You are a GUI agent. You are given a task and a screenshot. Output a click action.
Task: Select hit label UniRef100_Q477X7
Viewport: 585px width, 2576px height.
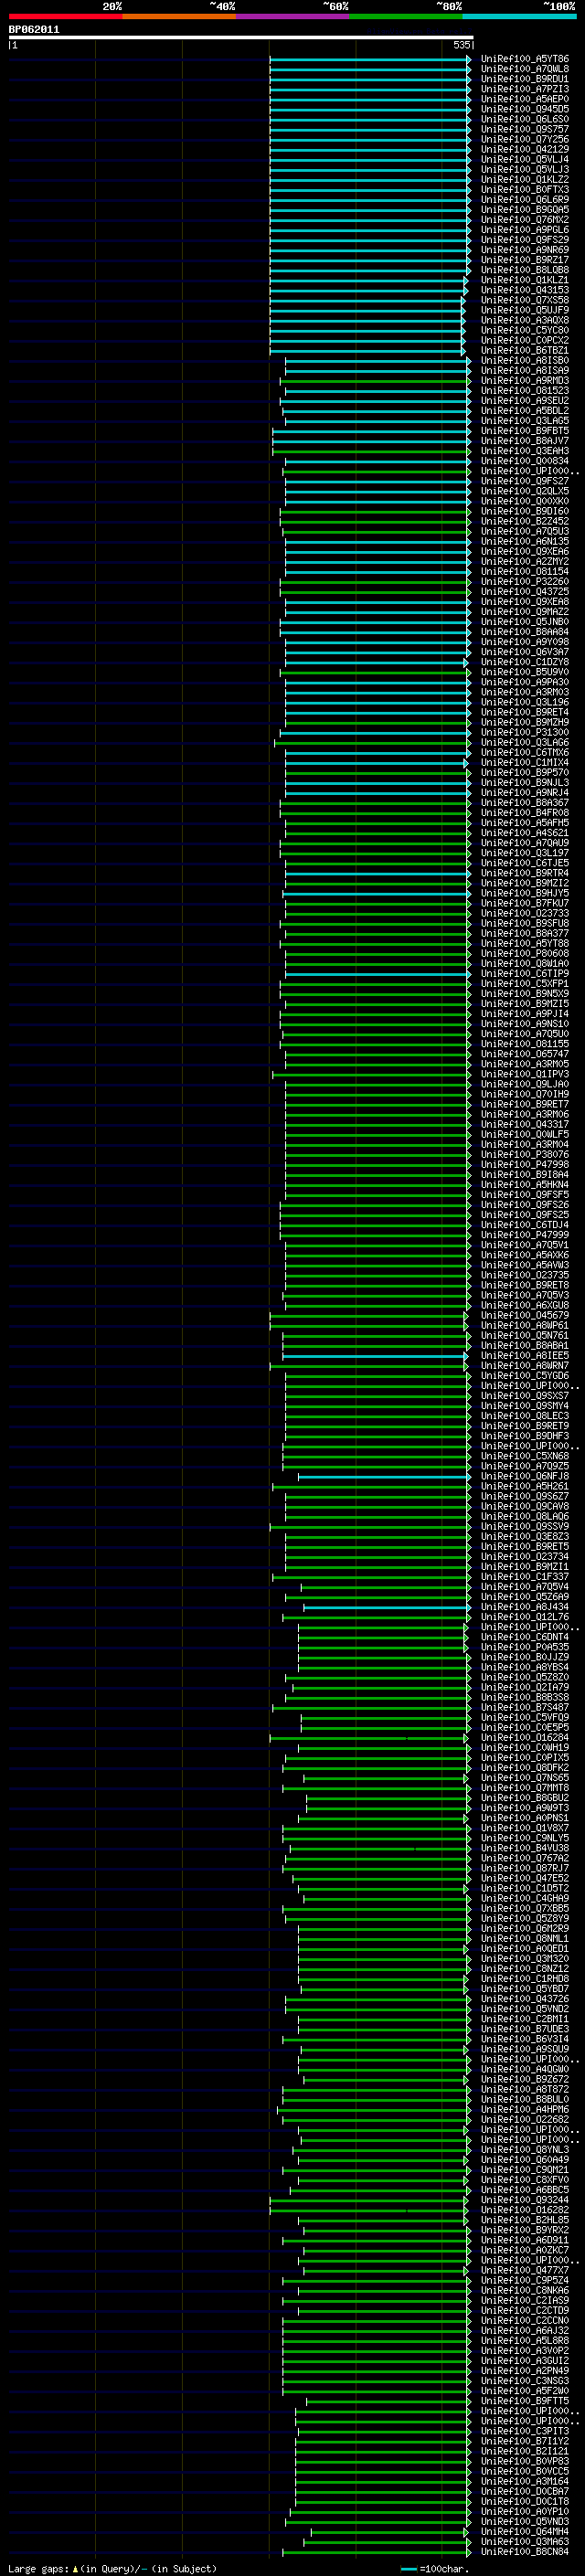(x=525, y=2271)
